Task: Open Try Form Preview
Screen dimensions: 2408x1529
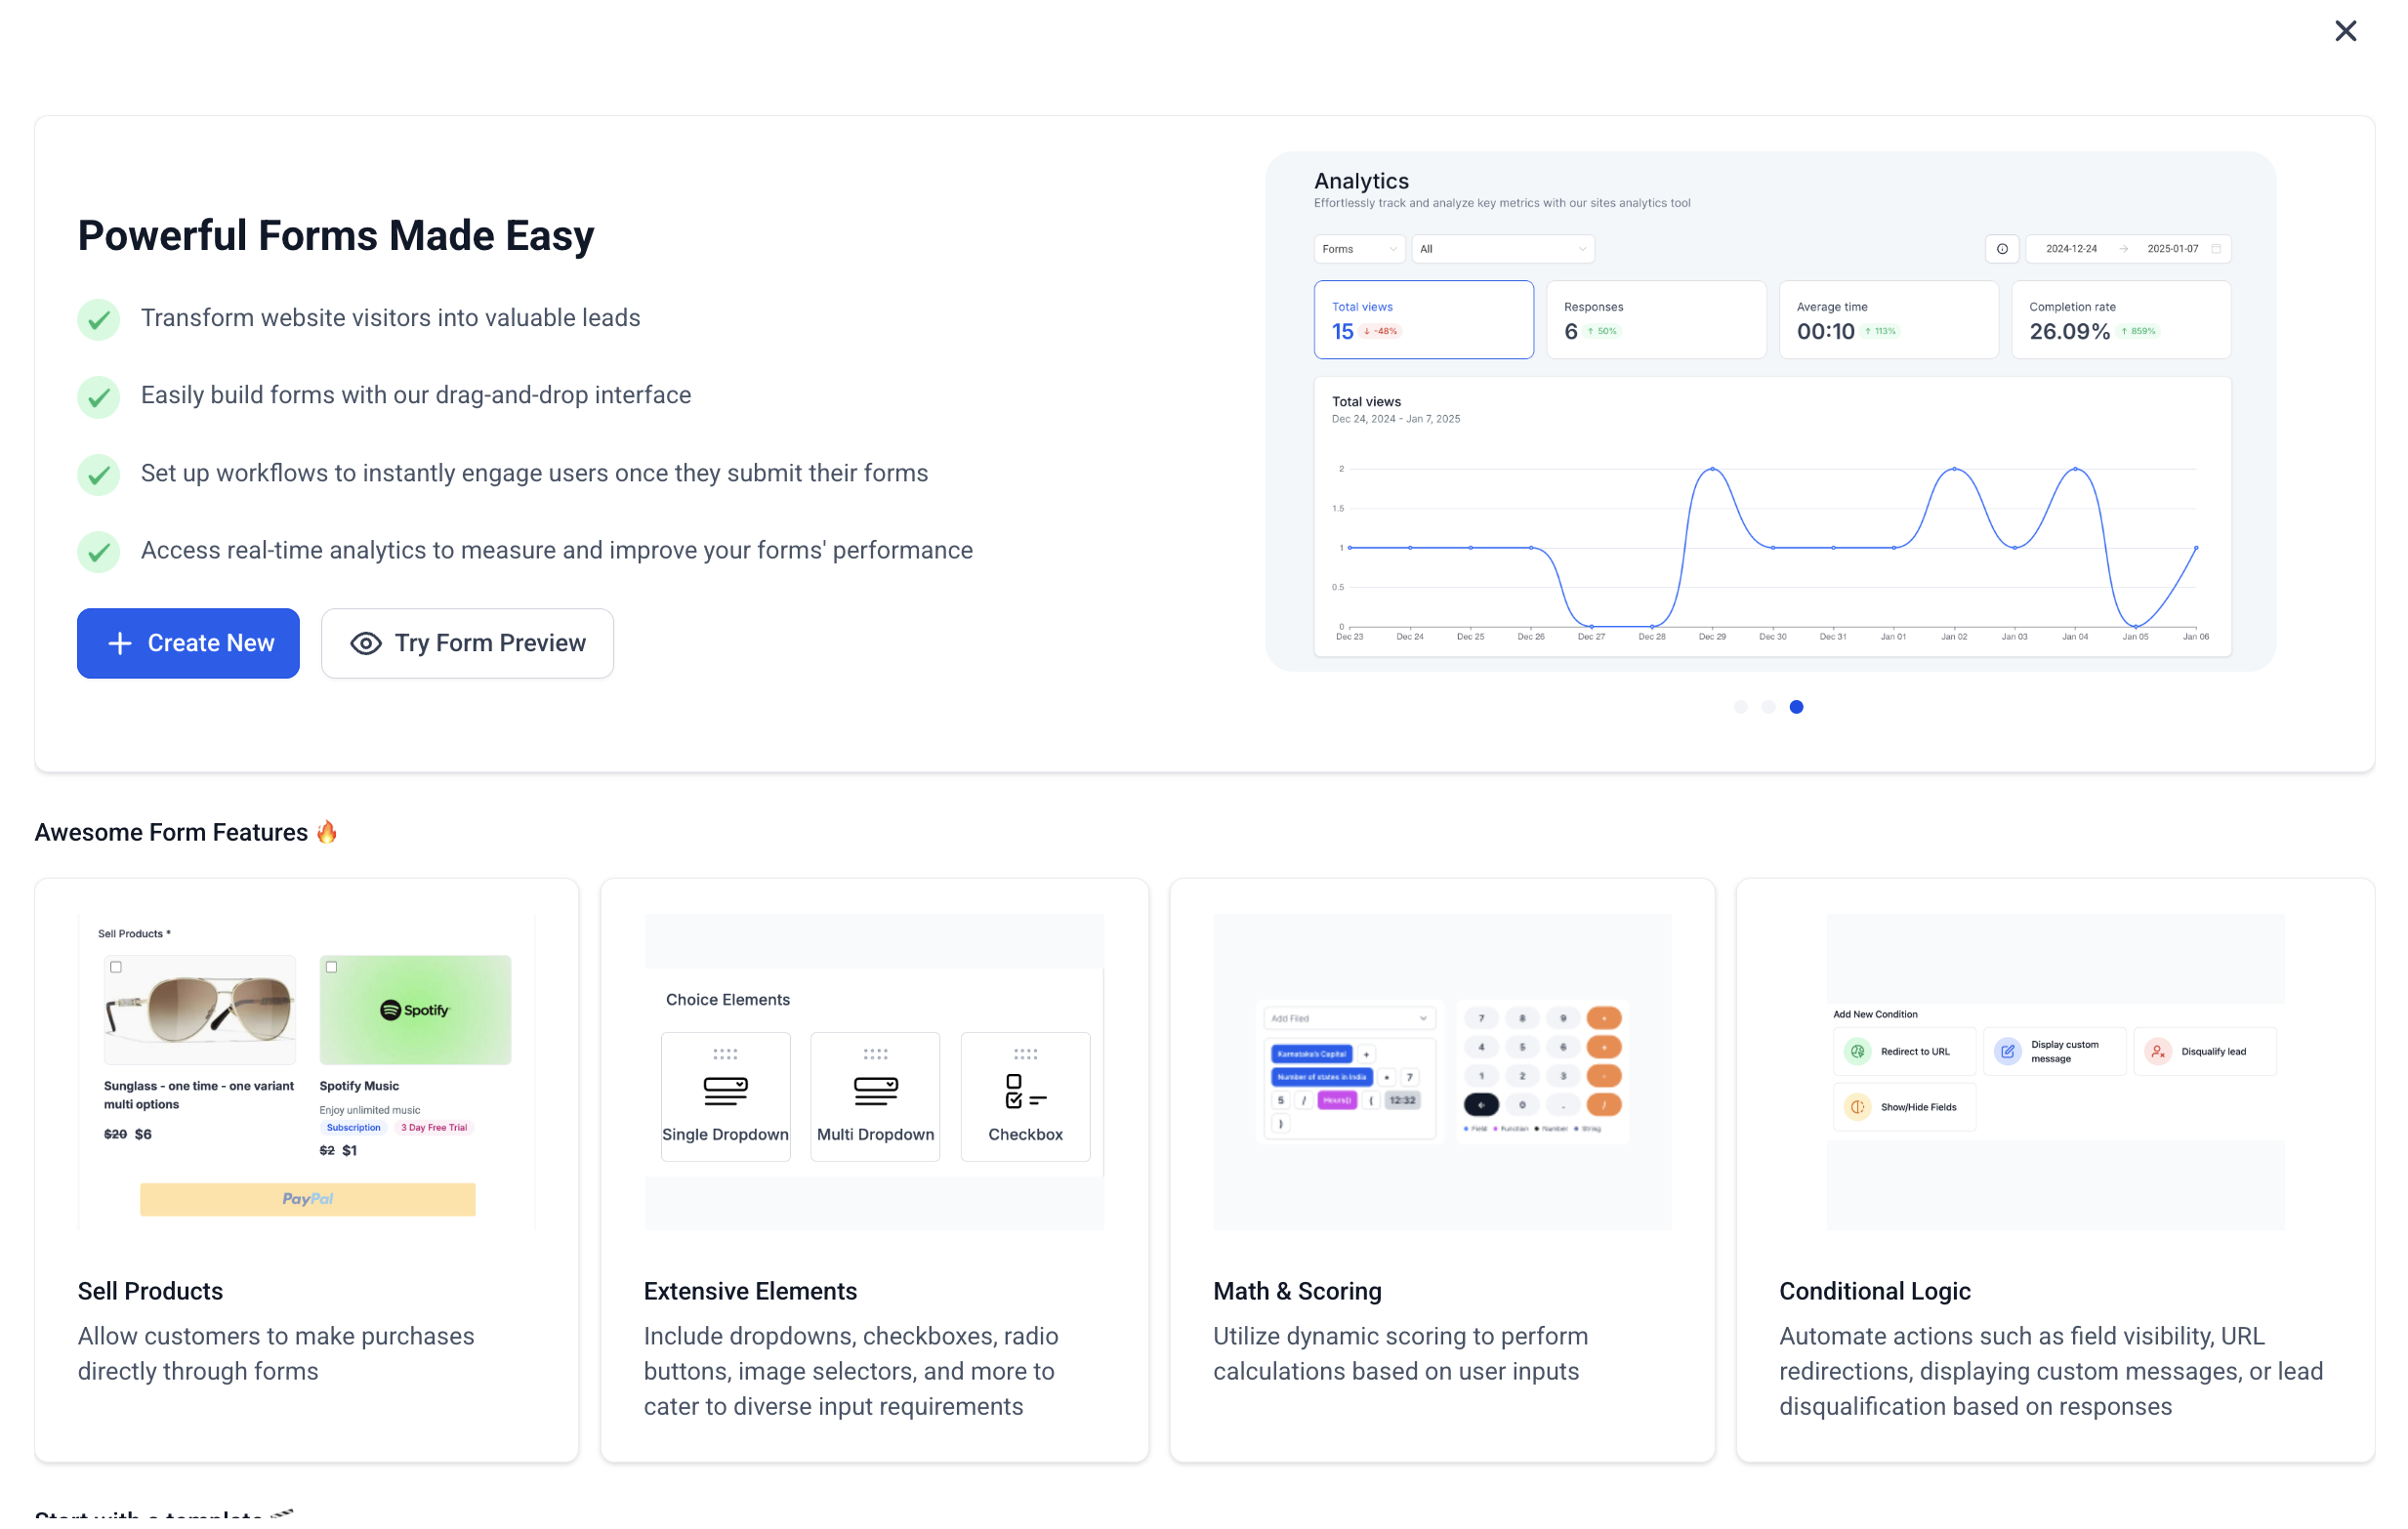Action: [467, 643]
